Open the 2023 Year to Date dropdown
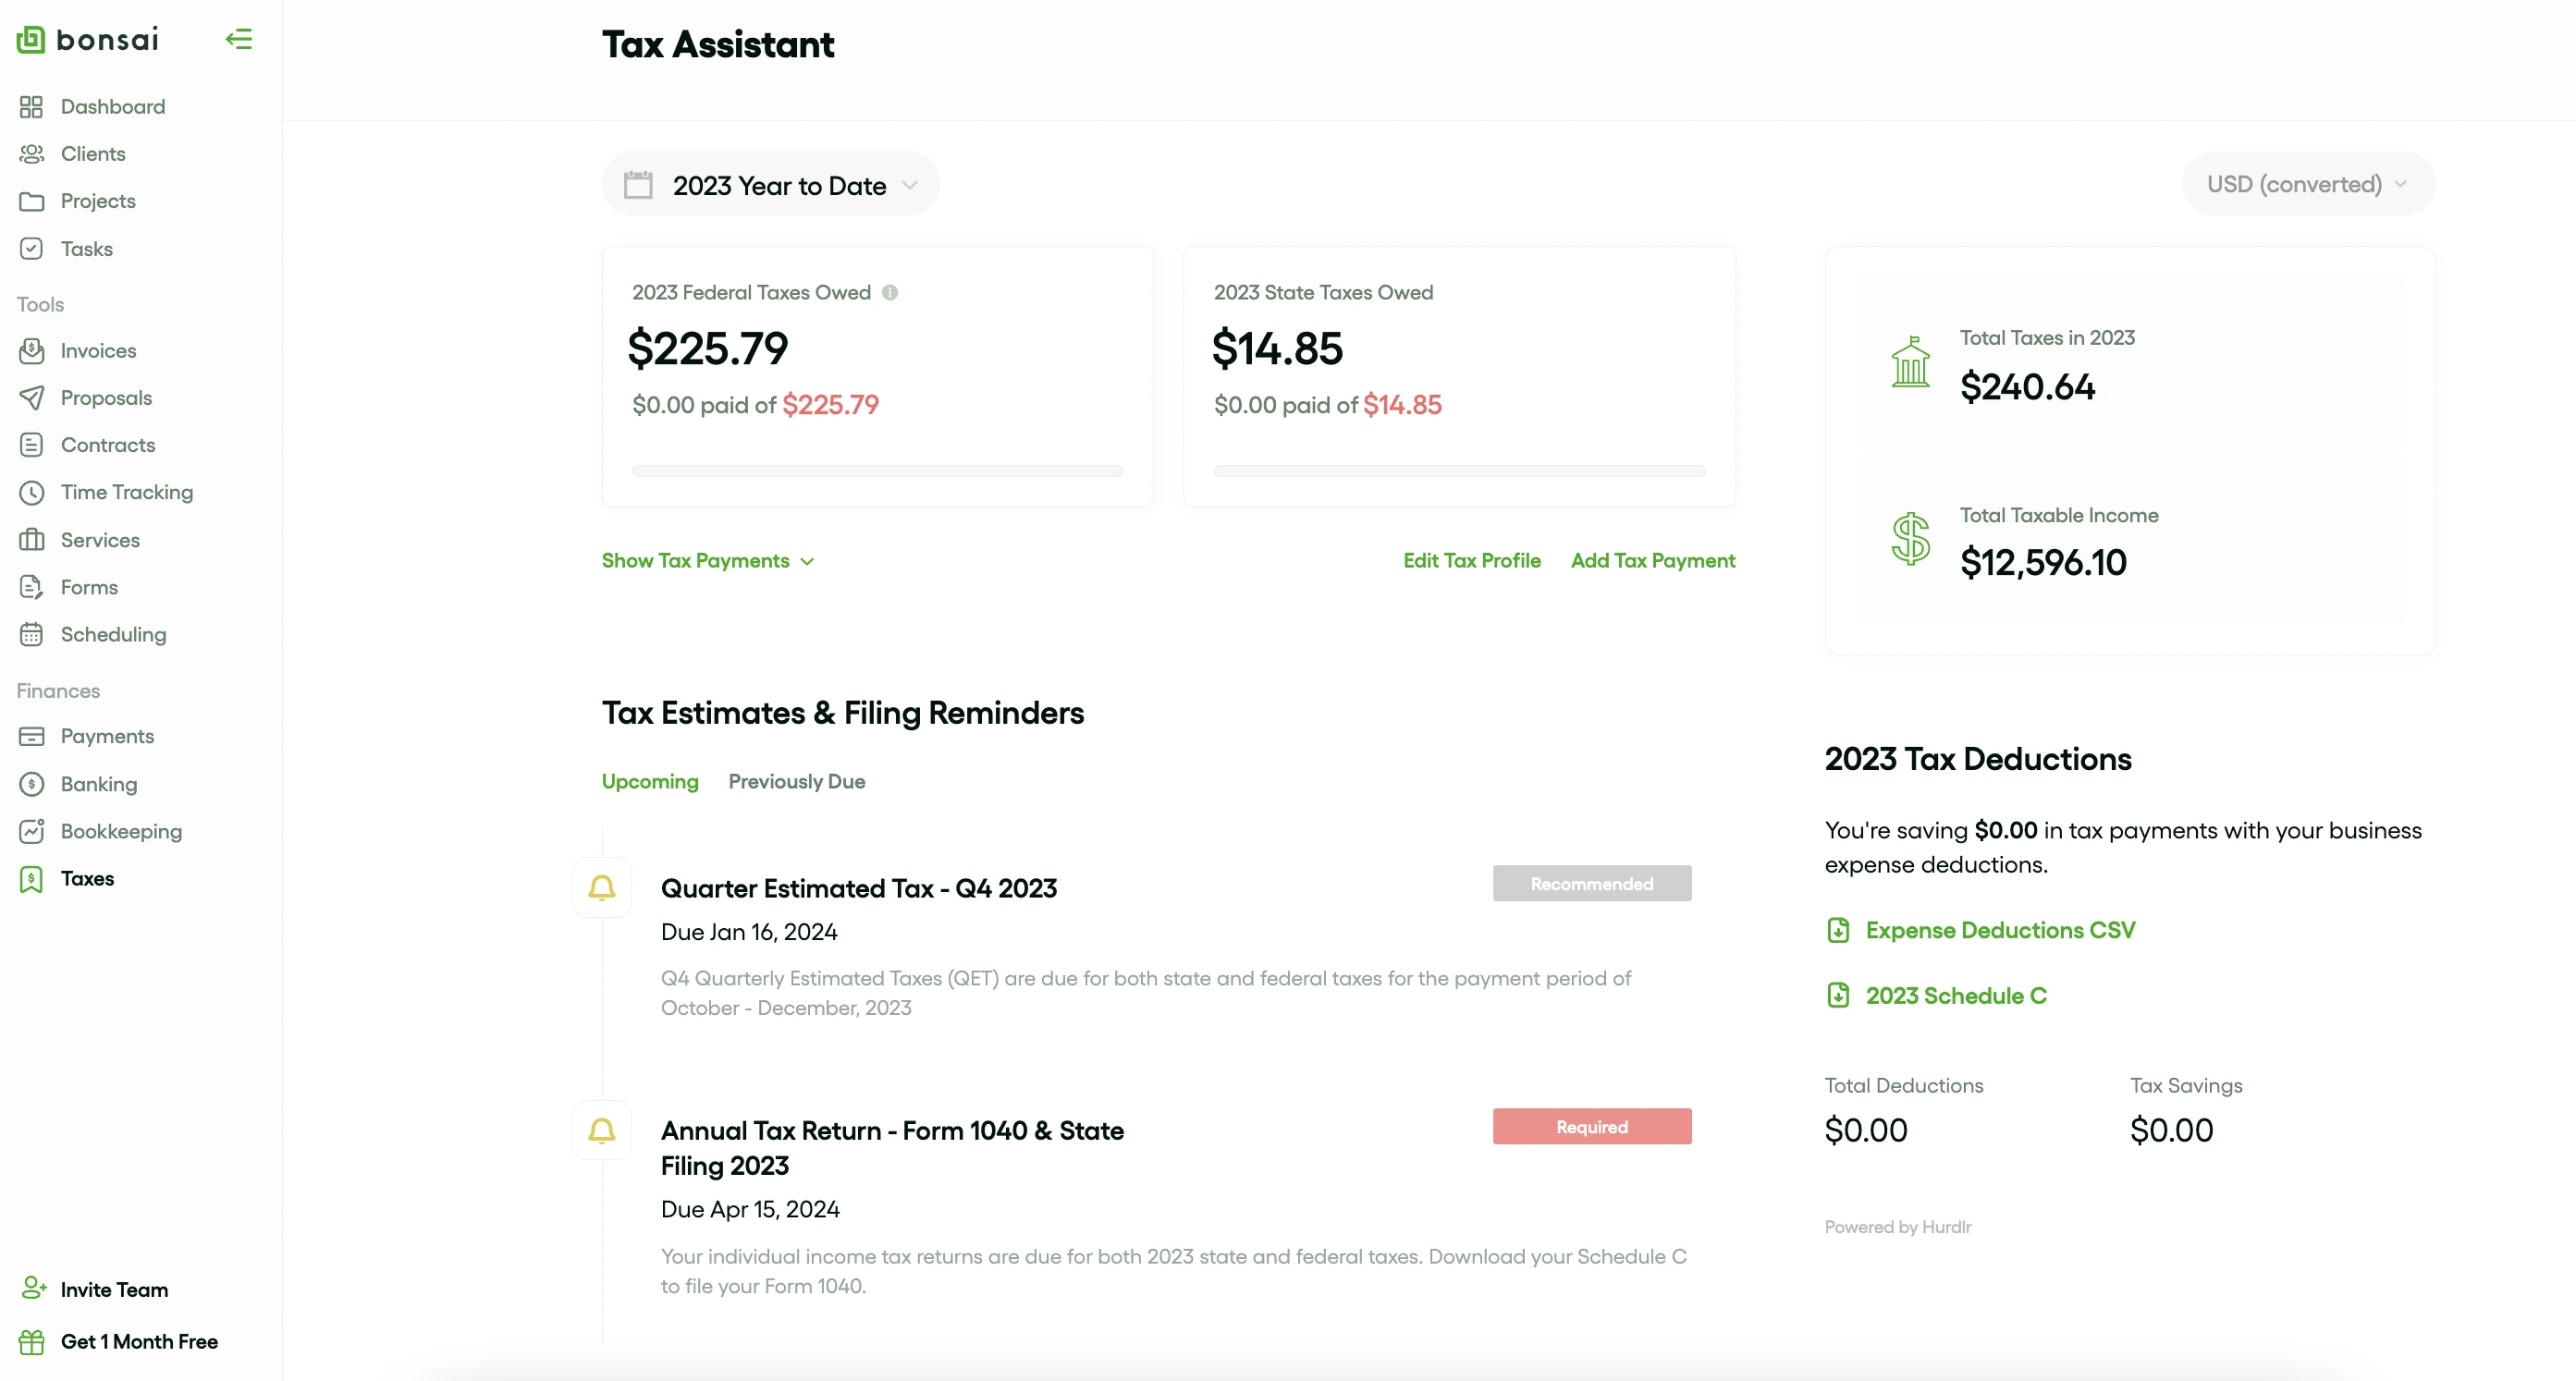2576x1381 pixels. coord(771,185)
